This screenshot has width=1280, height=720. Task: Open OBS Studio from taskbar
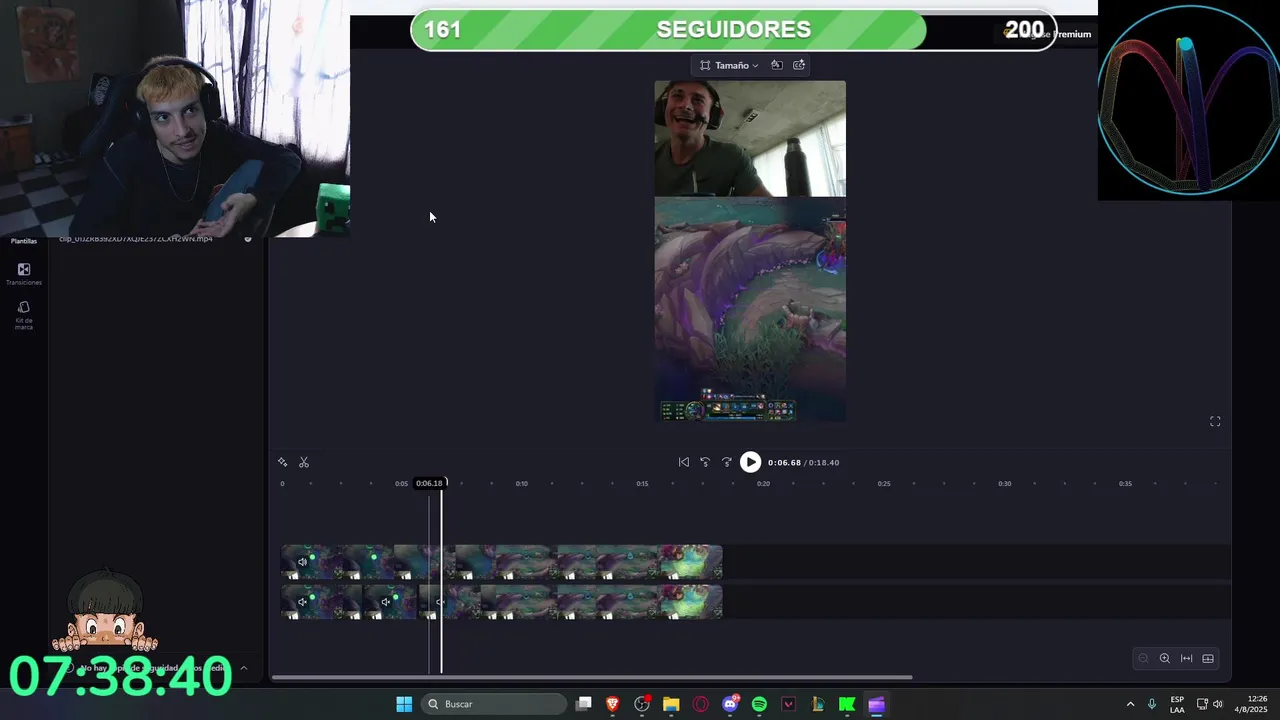point(642,704)
